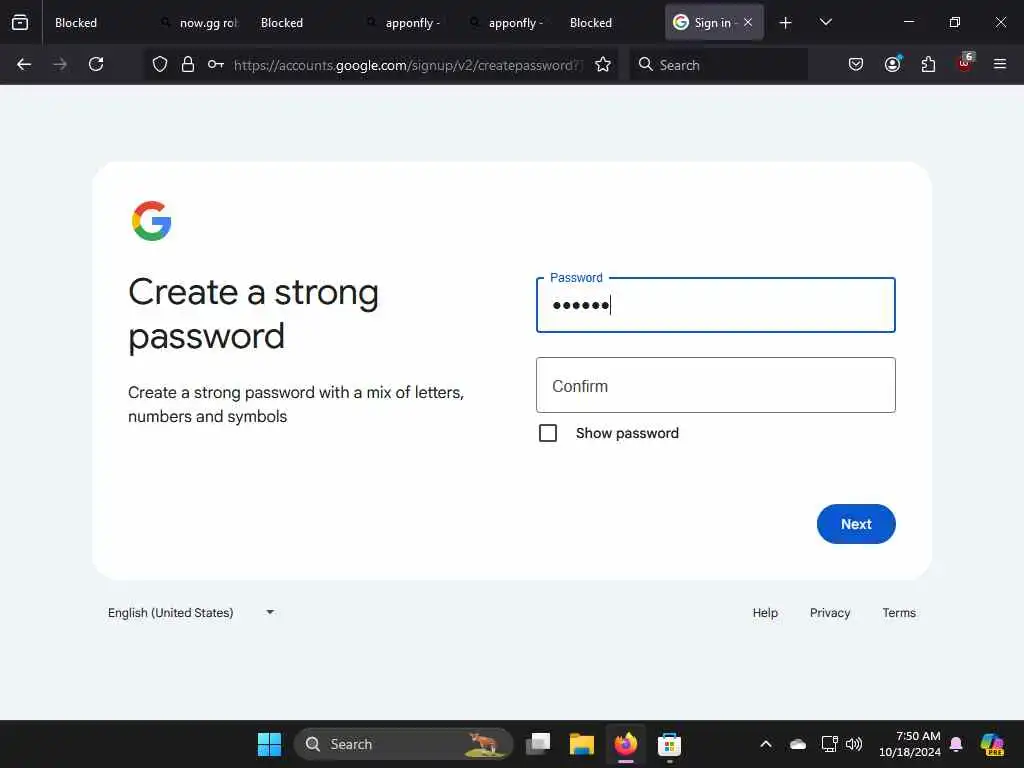This screenshot has width=1024, height=768.
Task: Open the Copilot icon in the taskbar
Action: coord(992,744)
